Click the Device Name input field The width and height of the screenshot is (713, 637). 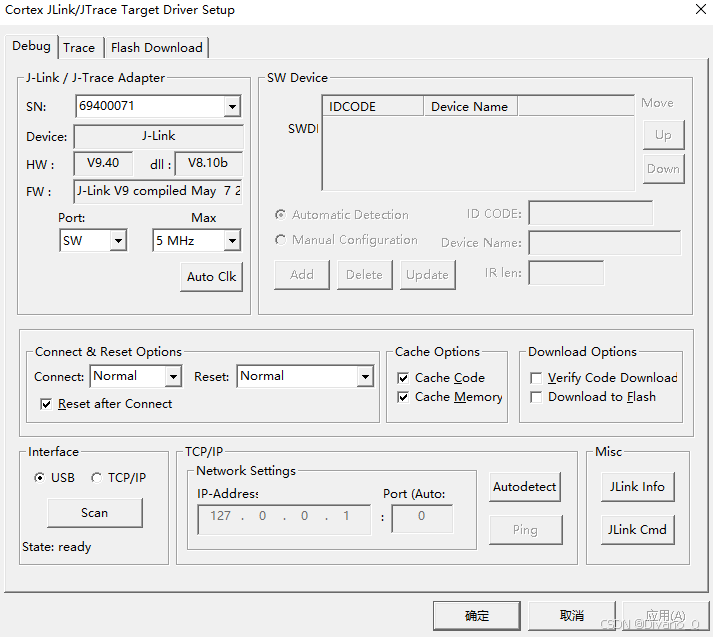(x=605, y=243)
